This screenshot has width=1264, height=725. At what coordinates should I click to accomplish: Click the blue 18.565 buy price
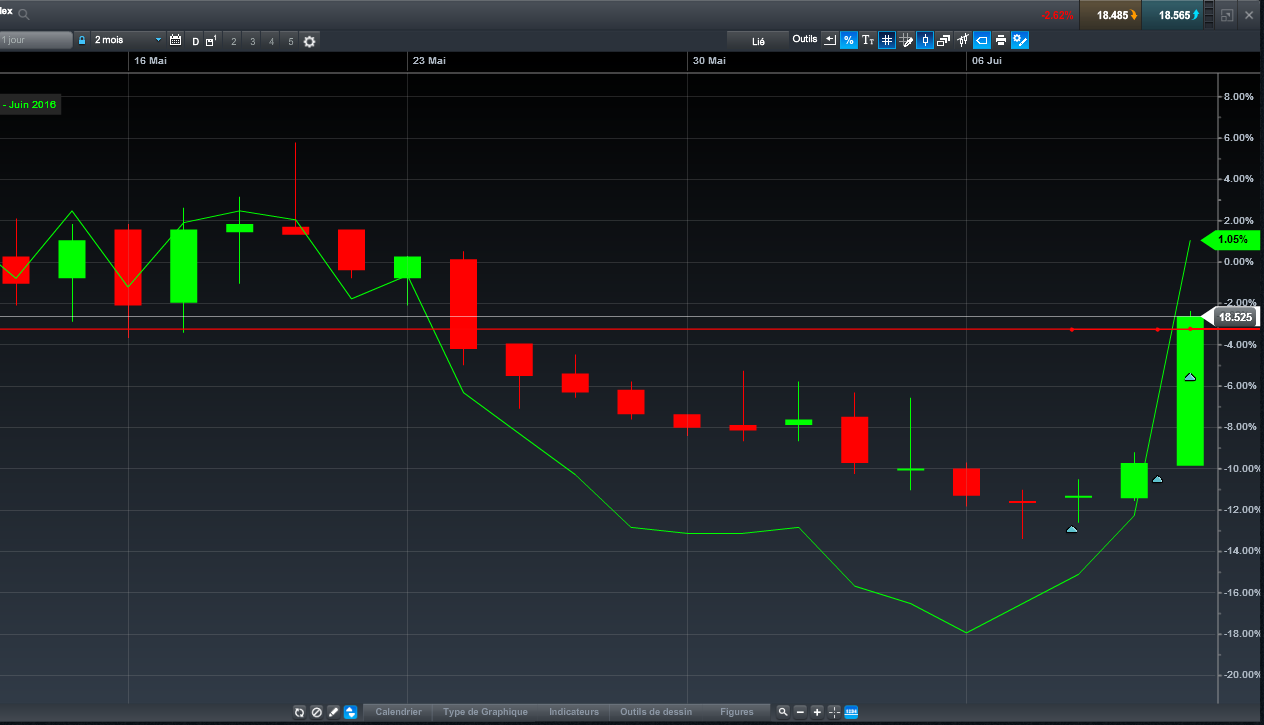pyautogui.click(x=1174, y=15)
